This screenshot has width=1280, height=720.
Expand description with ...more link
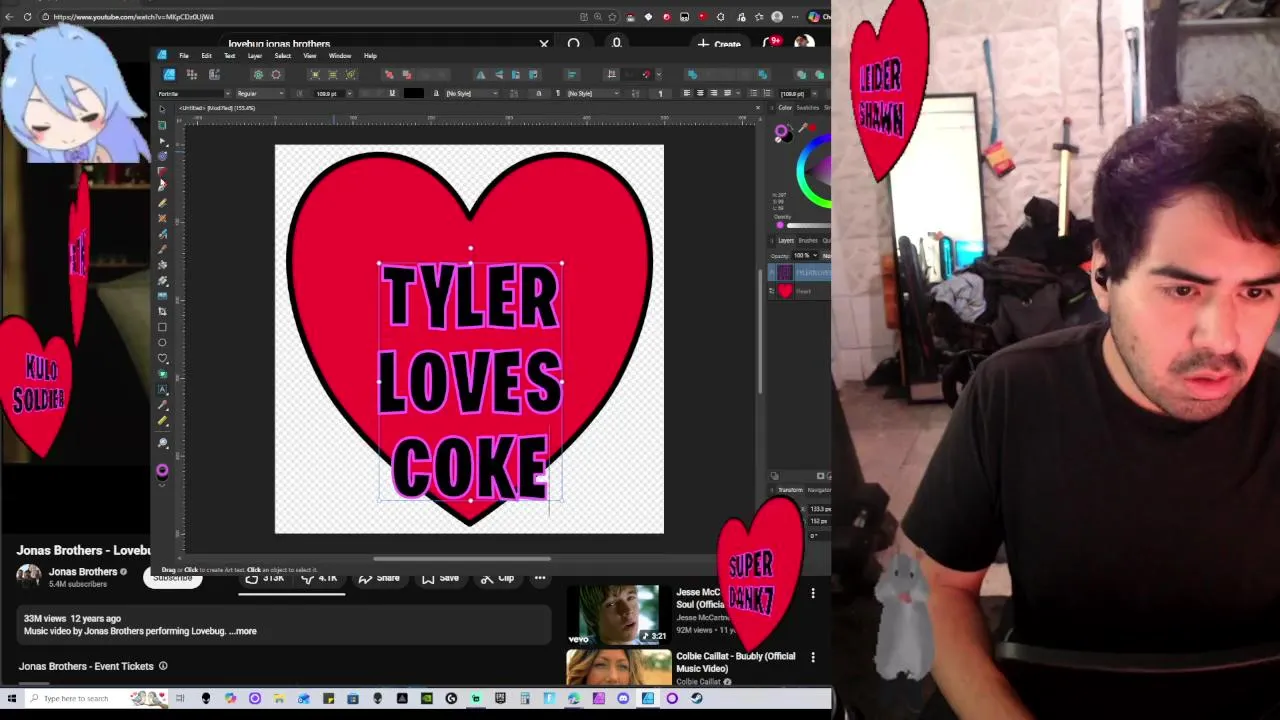[243, 631]
